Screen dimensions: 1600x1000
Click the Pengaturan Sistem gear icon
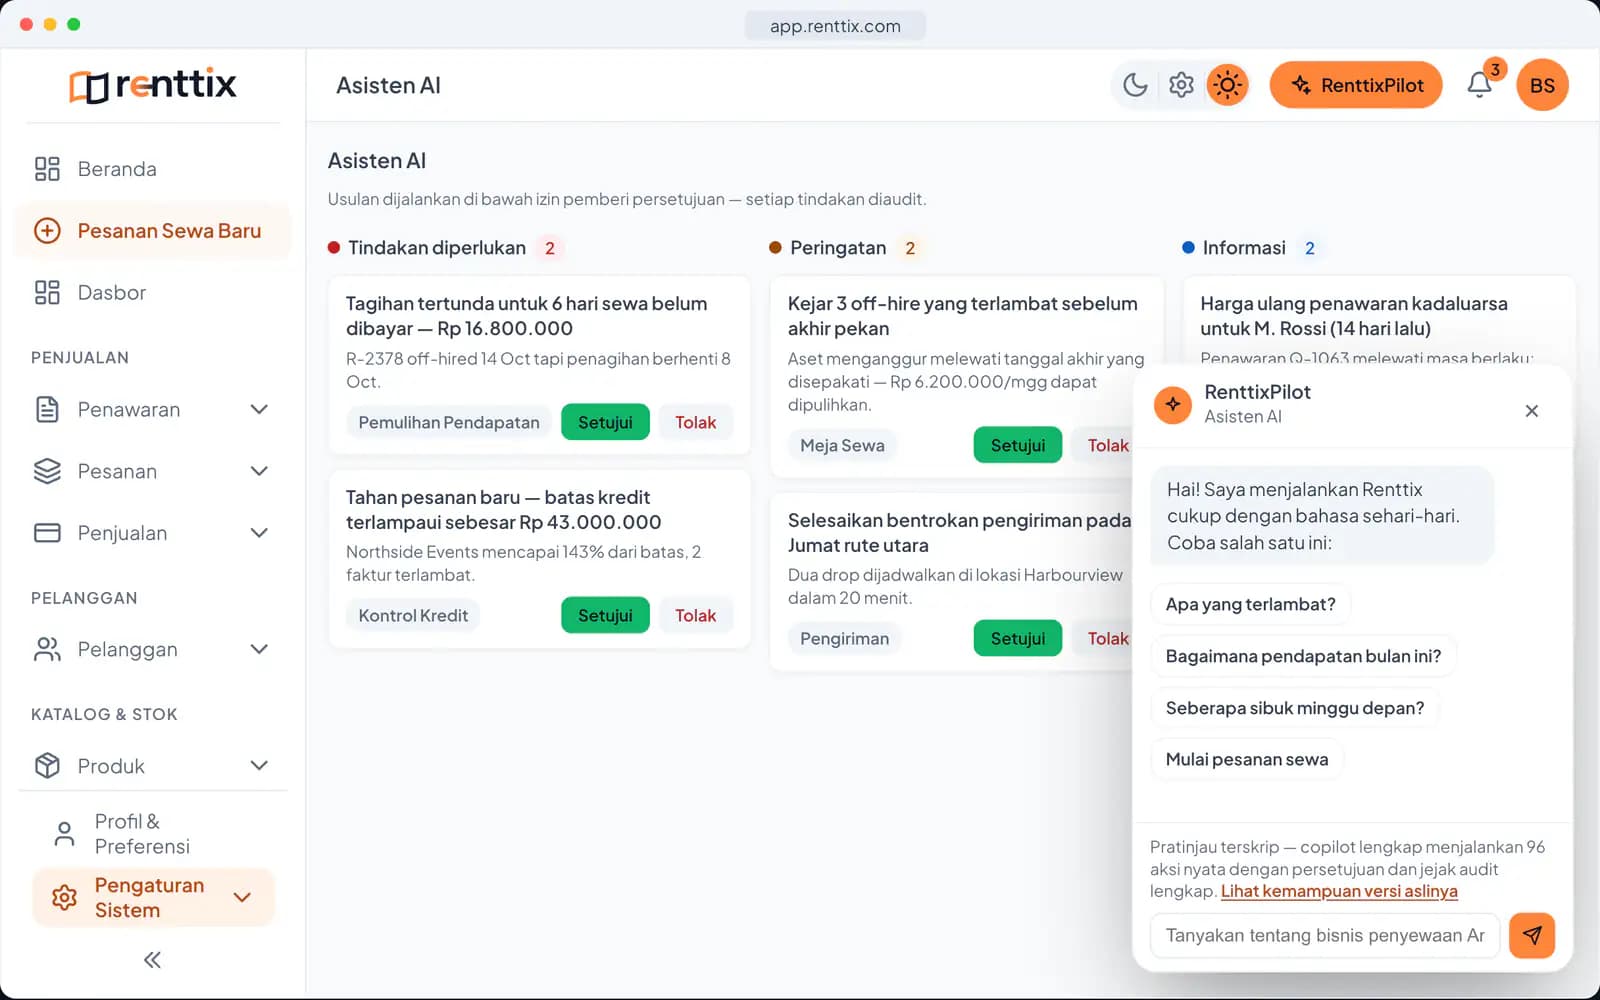click(x=64, y=897)
